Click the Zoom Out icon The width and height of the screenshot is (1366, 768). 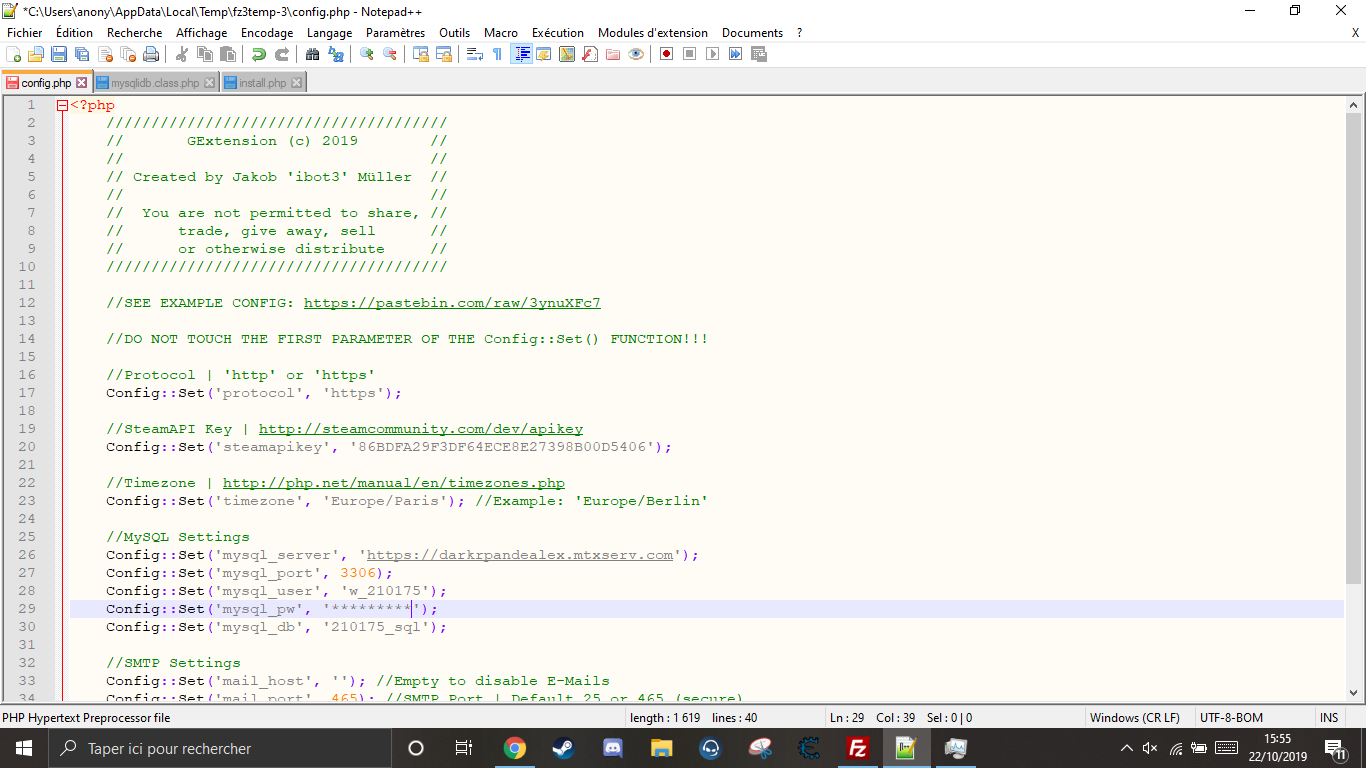(x=390, y=54)
